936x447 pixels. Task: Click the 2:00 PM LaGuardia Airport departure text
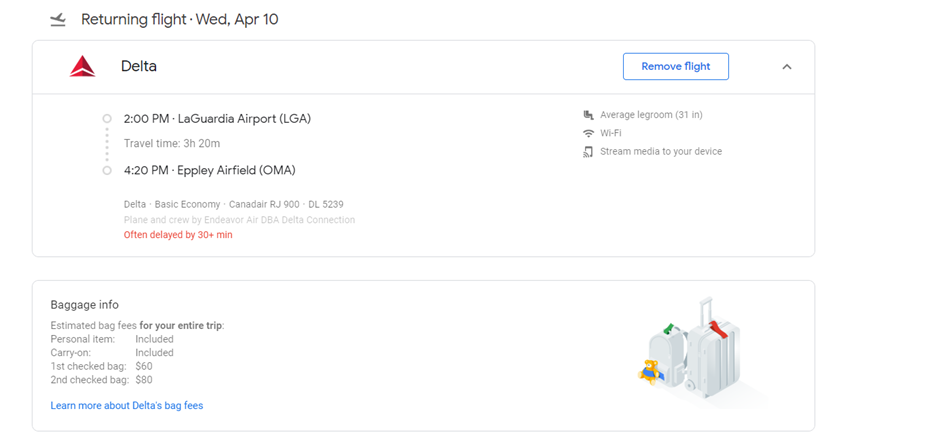tap(217, 119)
